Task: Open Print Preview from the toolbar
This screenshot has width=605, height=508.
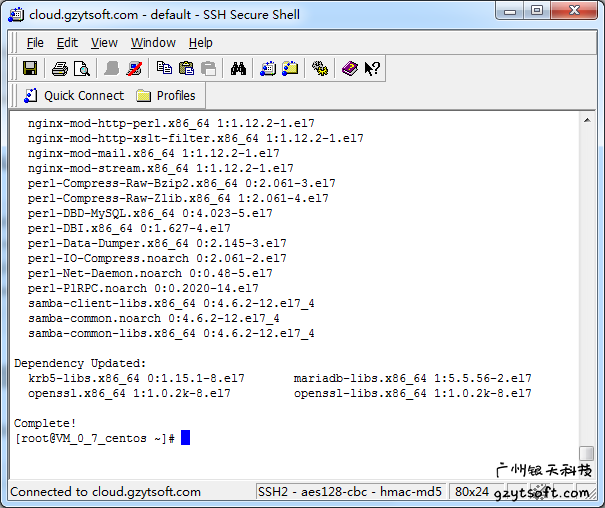Action: point(82,69)
